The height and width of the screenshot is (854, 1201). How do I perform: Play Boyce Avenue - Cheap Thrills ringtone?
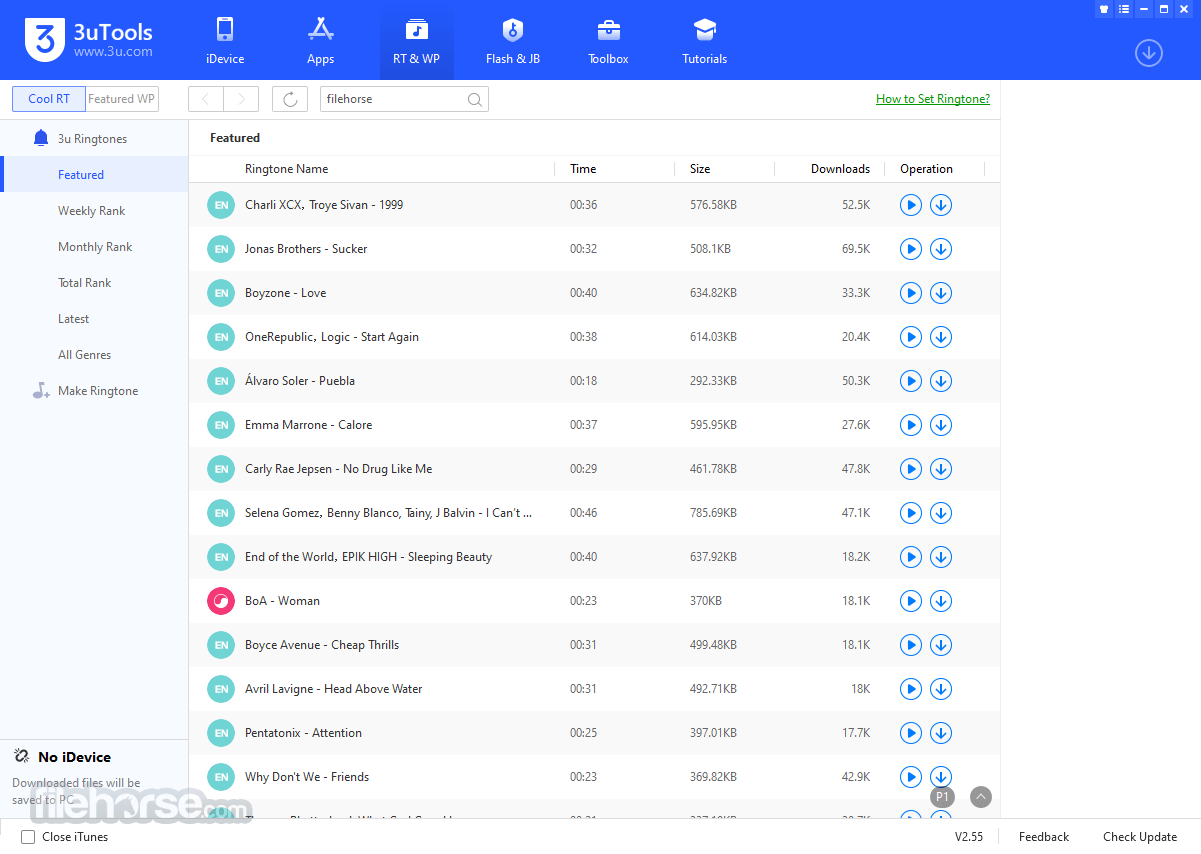pos(910,645)
